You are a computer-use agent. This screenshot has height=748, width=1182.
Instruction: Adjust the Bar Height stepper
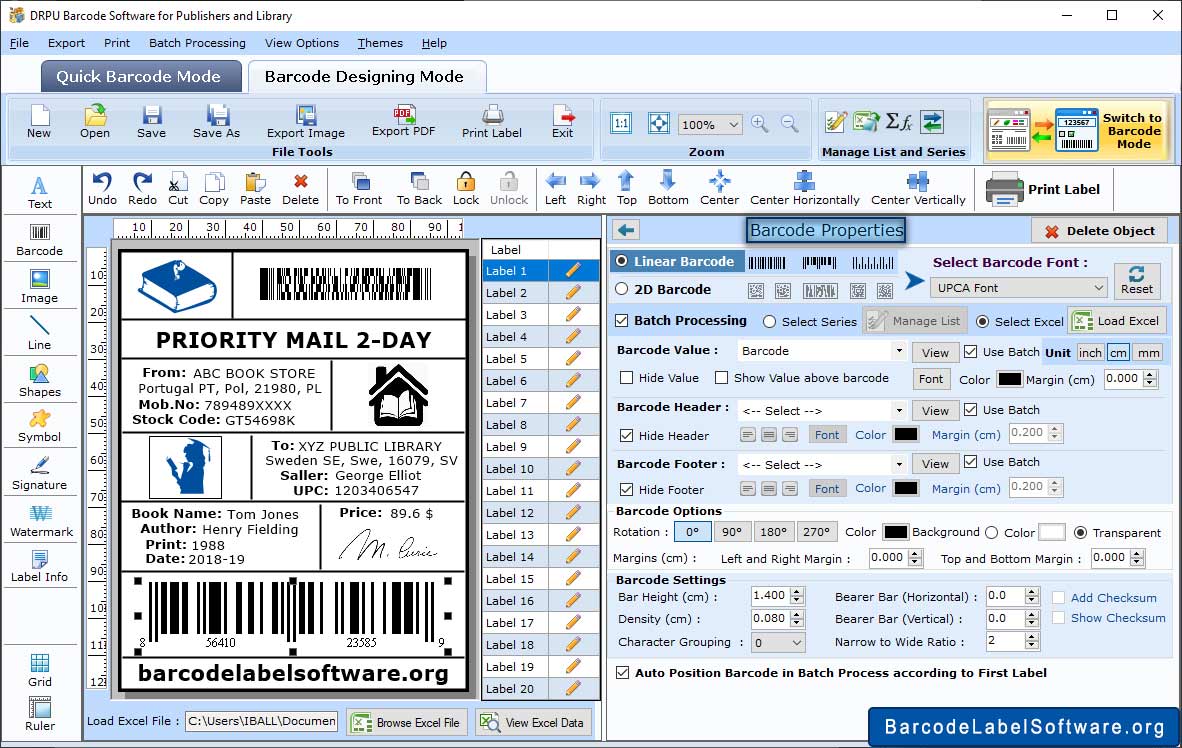point(798,596)
